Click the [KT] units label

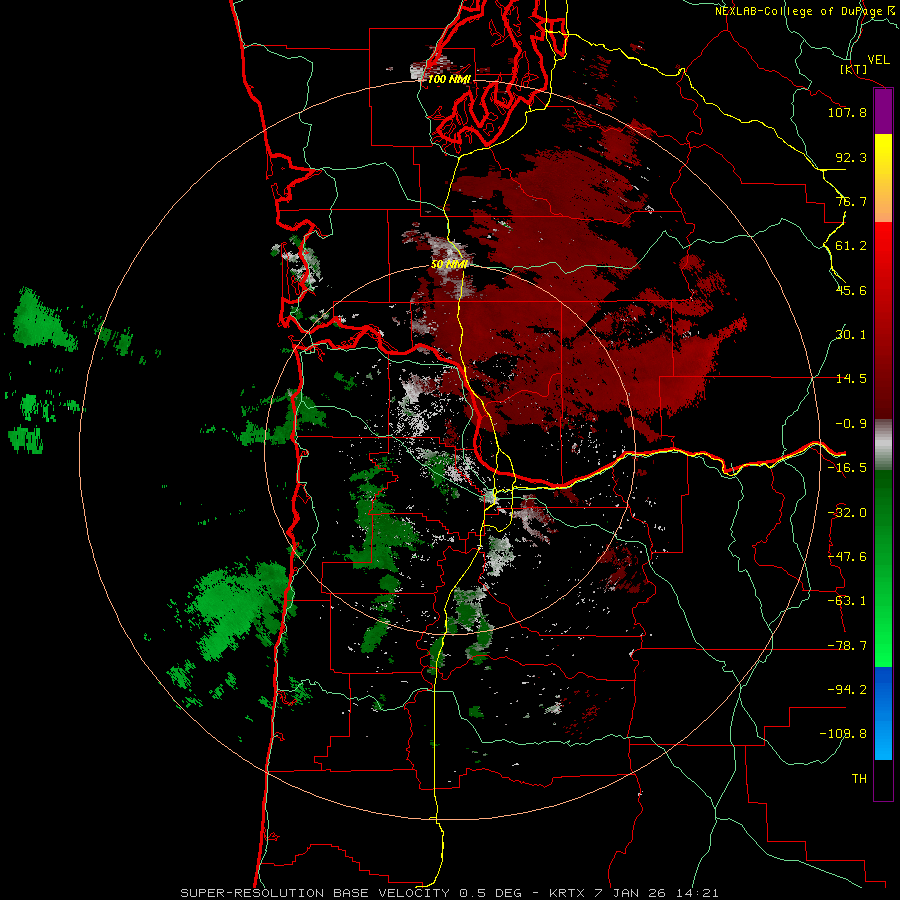click(854, 69)
